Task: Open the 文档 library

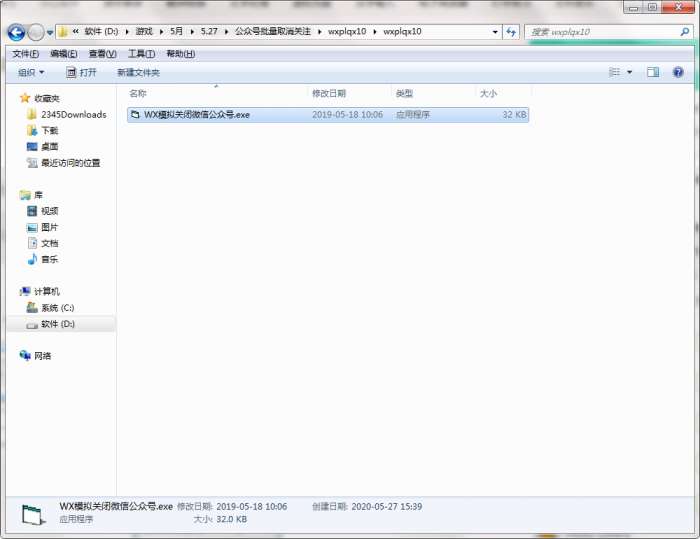Action: [x=50, y=243]
